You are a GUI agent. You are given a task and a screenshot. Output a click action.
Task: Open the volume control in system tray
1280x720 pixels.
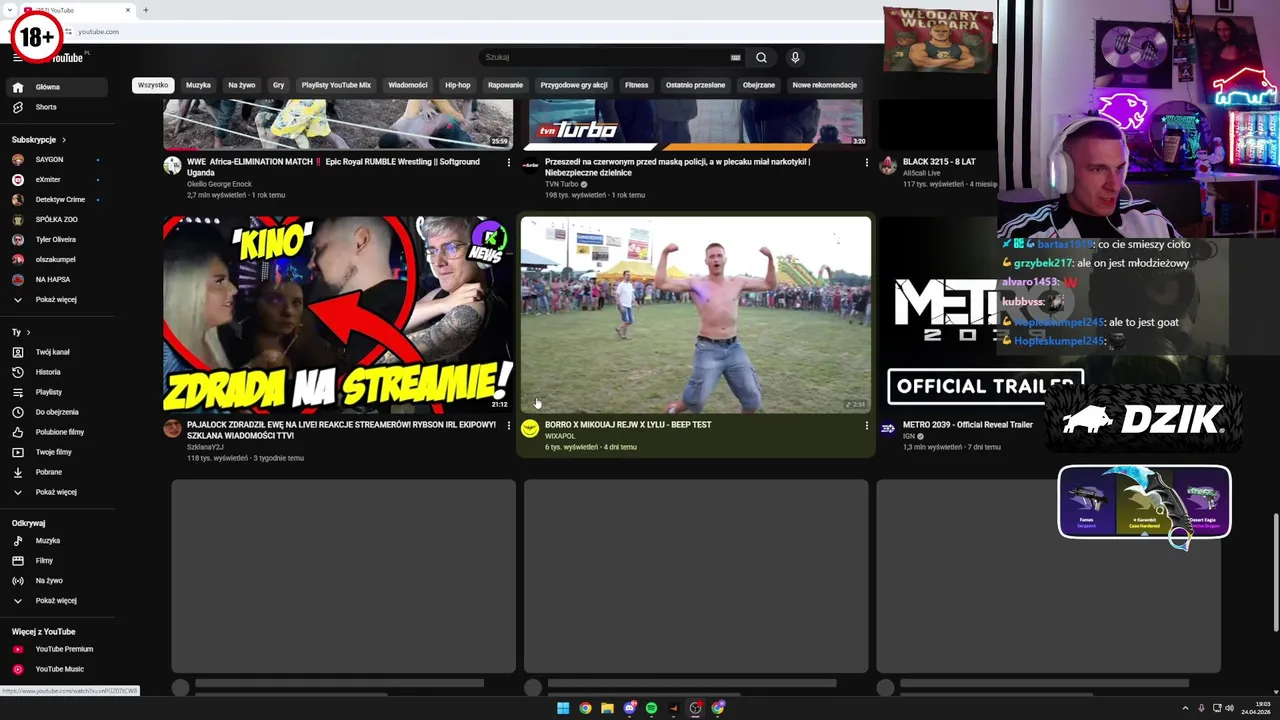[x=1230, y=708]
